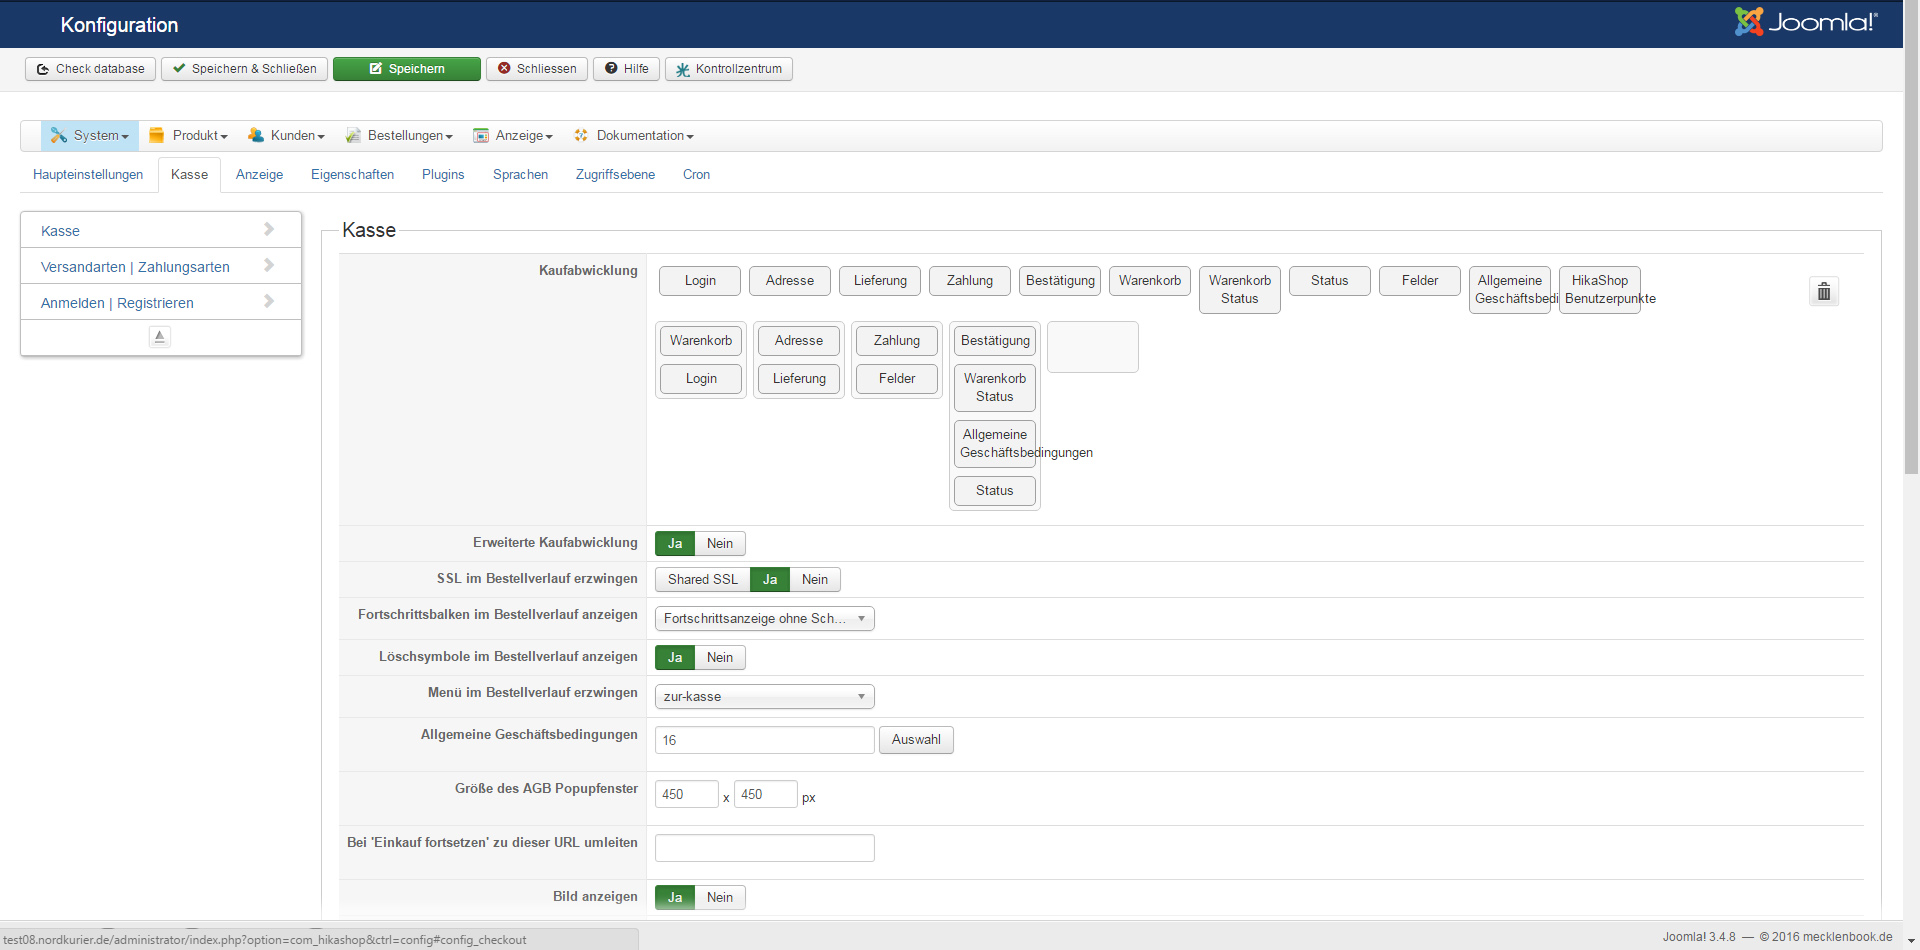Open the Kontrollzentrum toolbar button

[728, 69]
